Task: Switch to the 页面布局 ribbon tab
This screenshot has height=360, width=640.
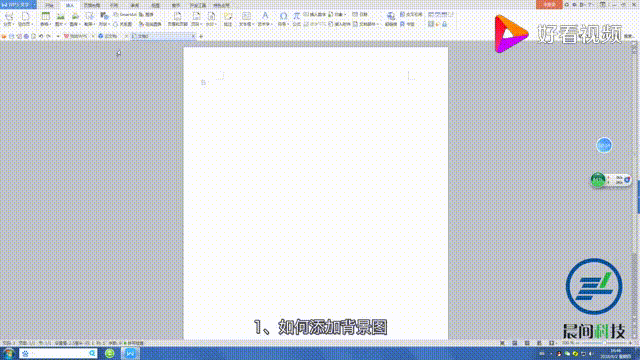Action: (x=92, y=5)
